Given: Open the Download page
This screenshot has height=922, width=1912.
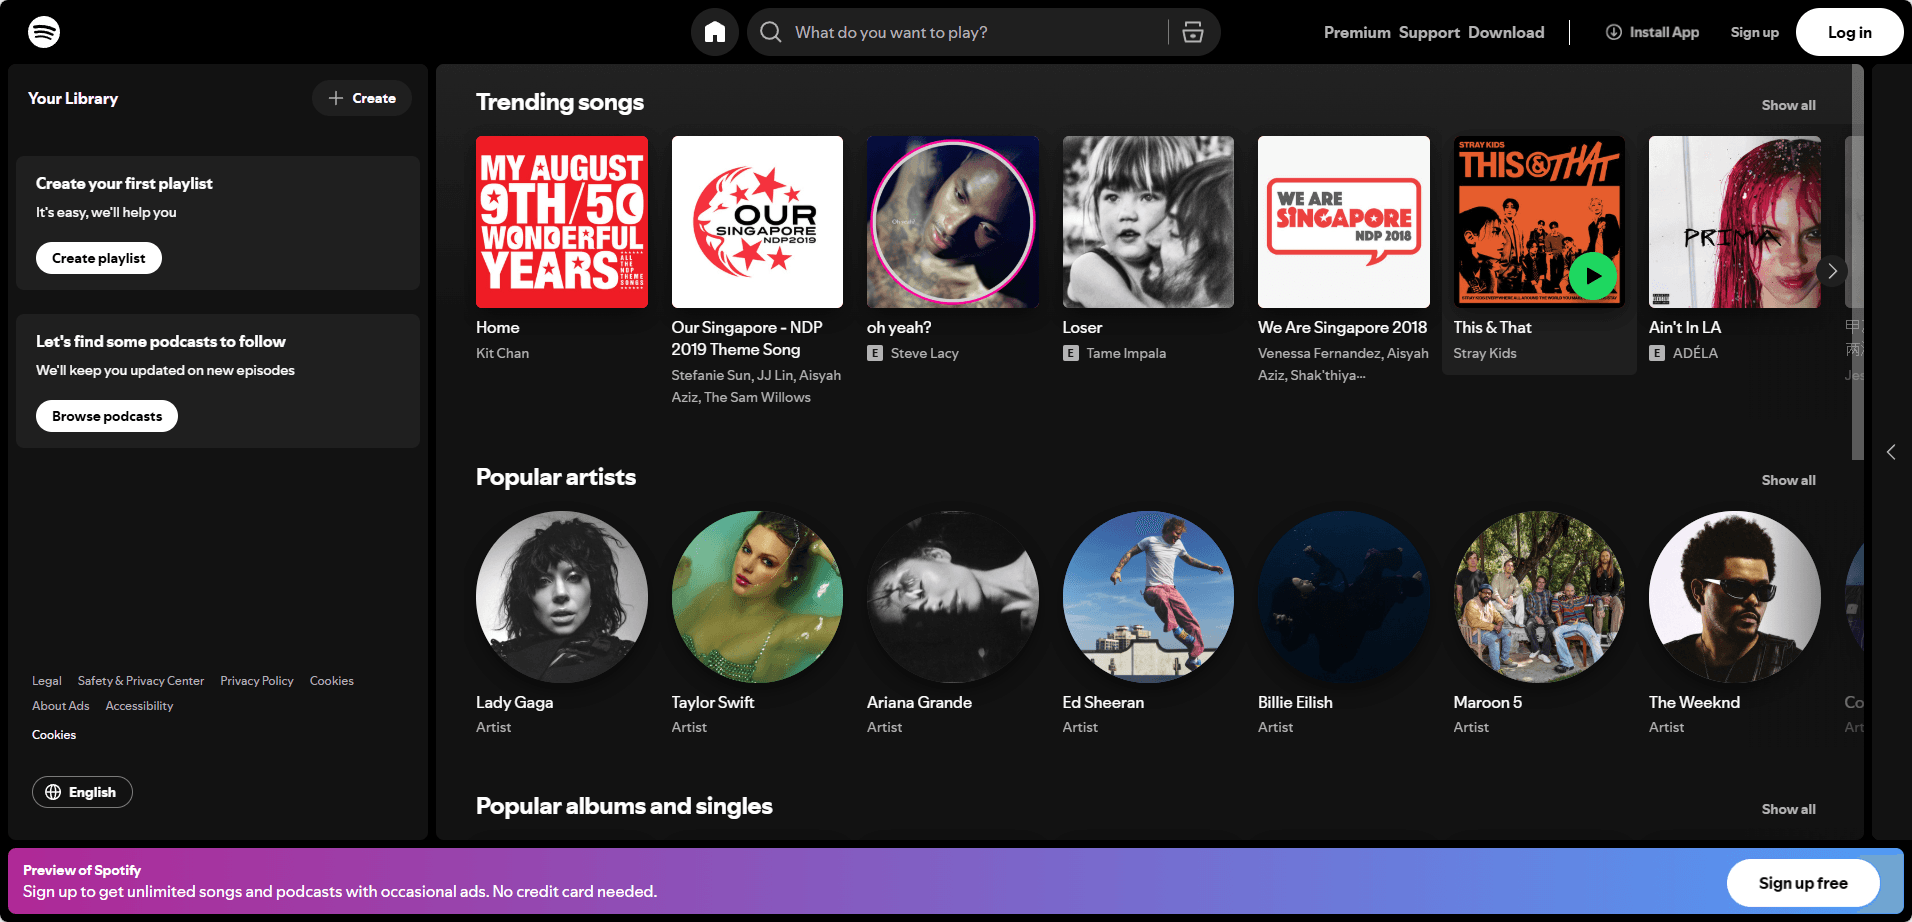Looking at the screenshot, I should pos(1506,32).
